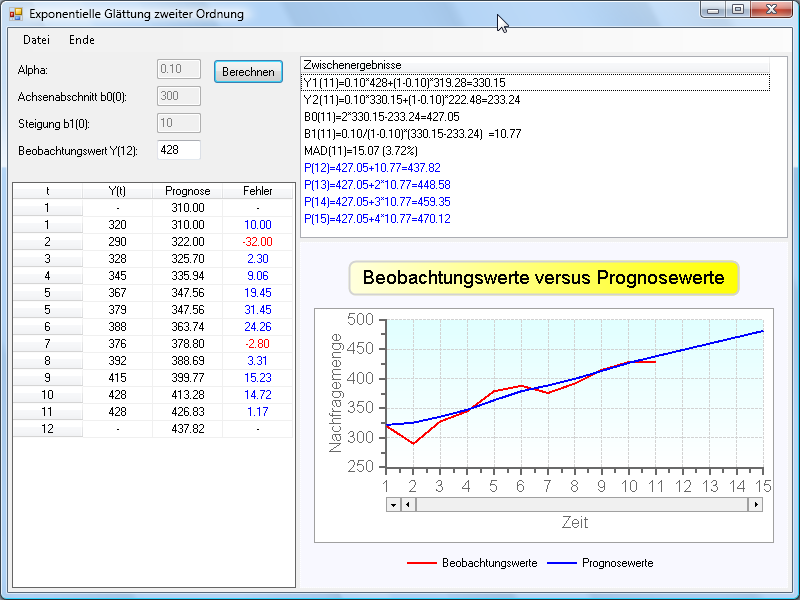Click the Achsenabschnitt b0(0) field

pyautogui.click(x=179, y=96)
